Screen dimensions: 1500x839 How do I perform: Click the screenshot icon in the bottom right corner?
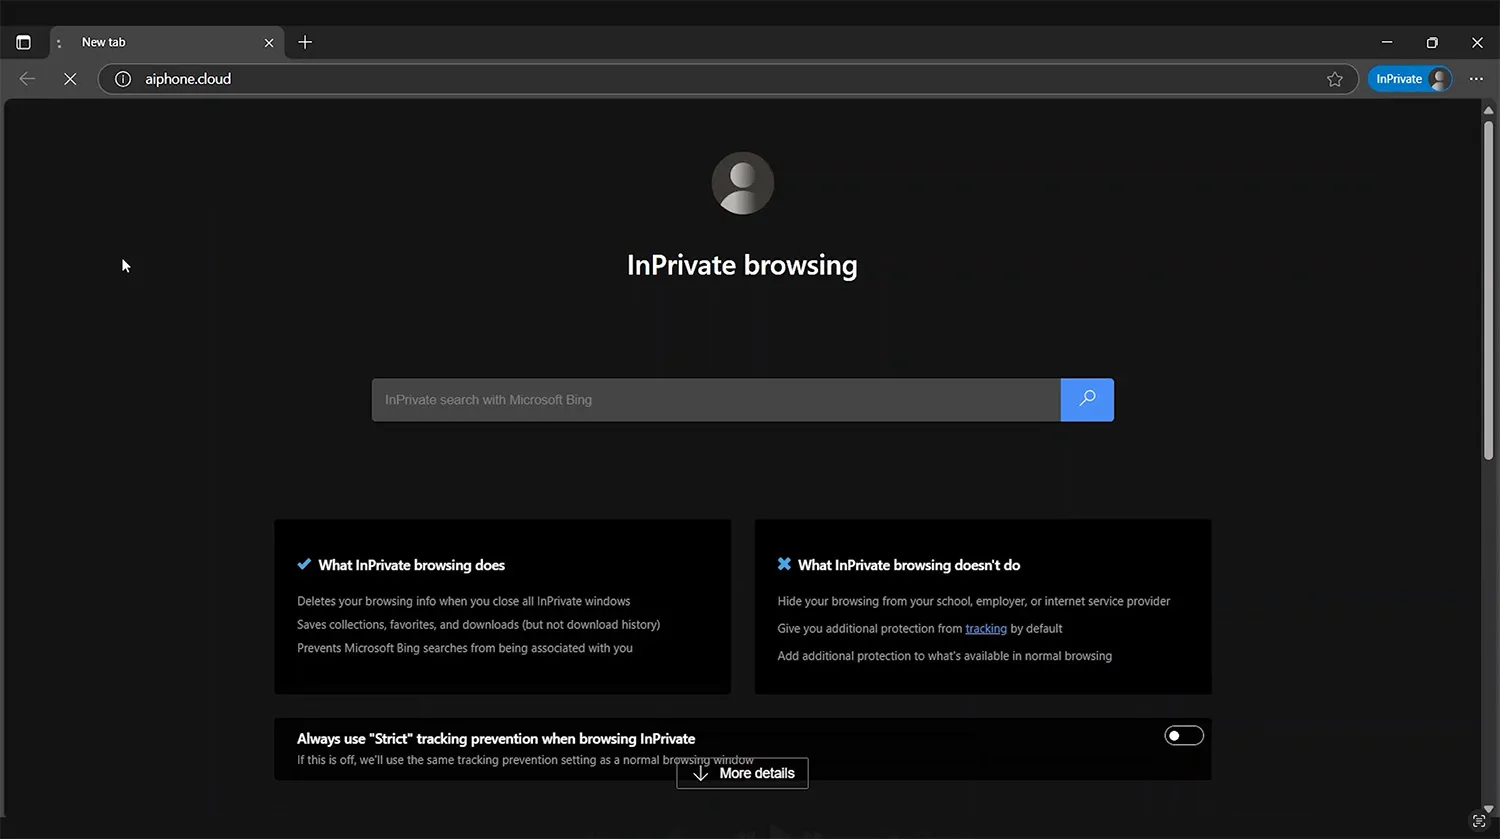tap(1480, 821)
